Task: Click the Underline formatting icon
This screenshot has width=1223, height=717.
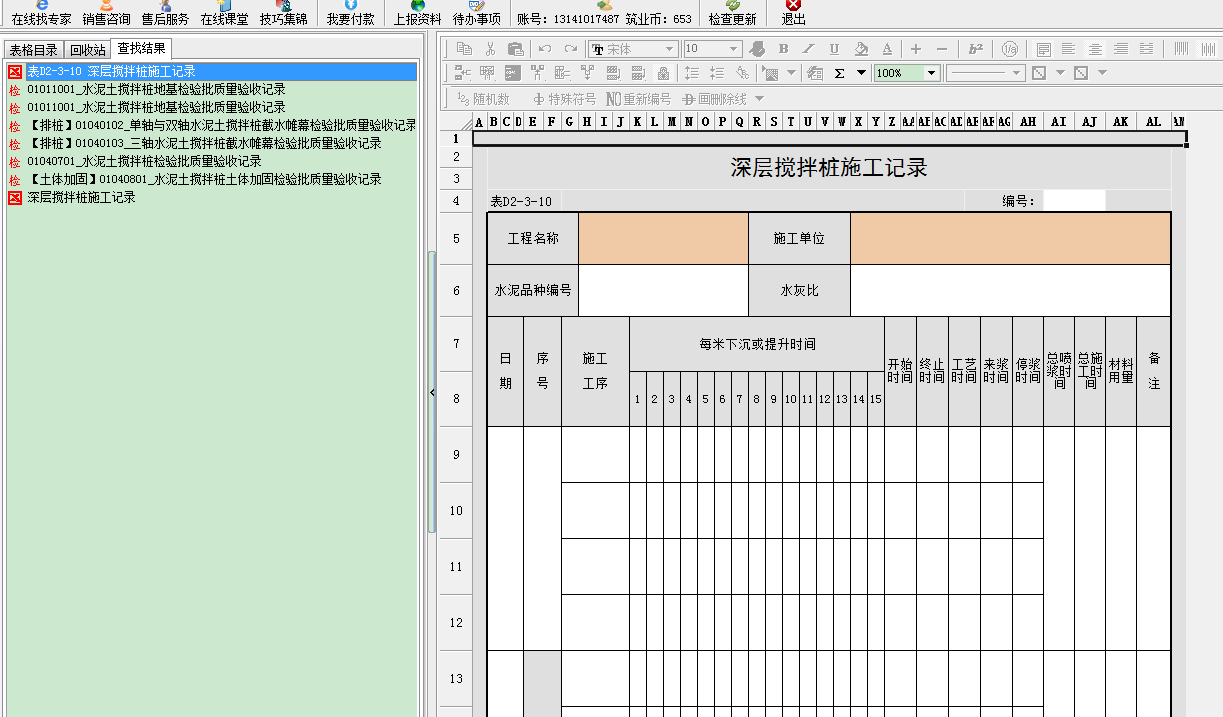Action: click(x=834, y=49)
